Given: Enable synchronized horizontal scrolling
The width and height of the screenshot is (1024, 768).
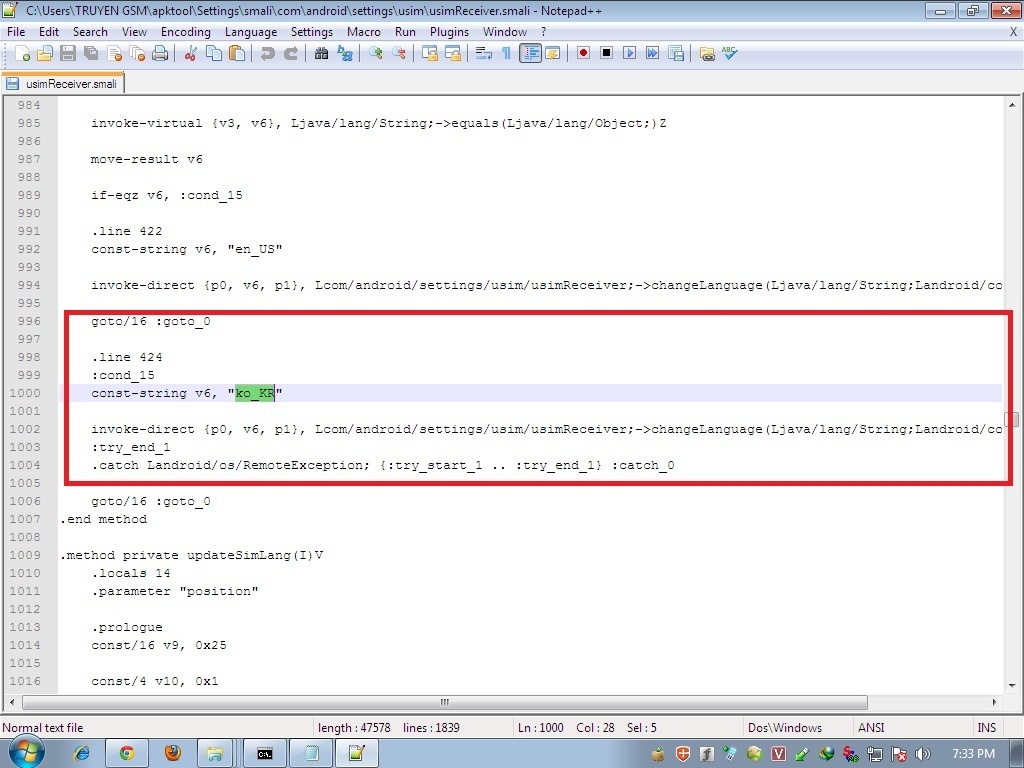Looking at the screenshot, I should pyautogui.click(x=453, y=54).
